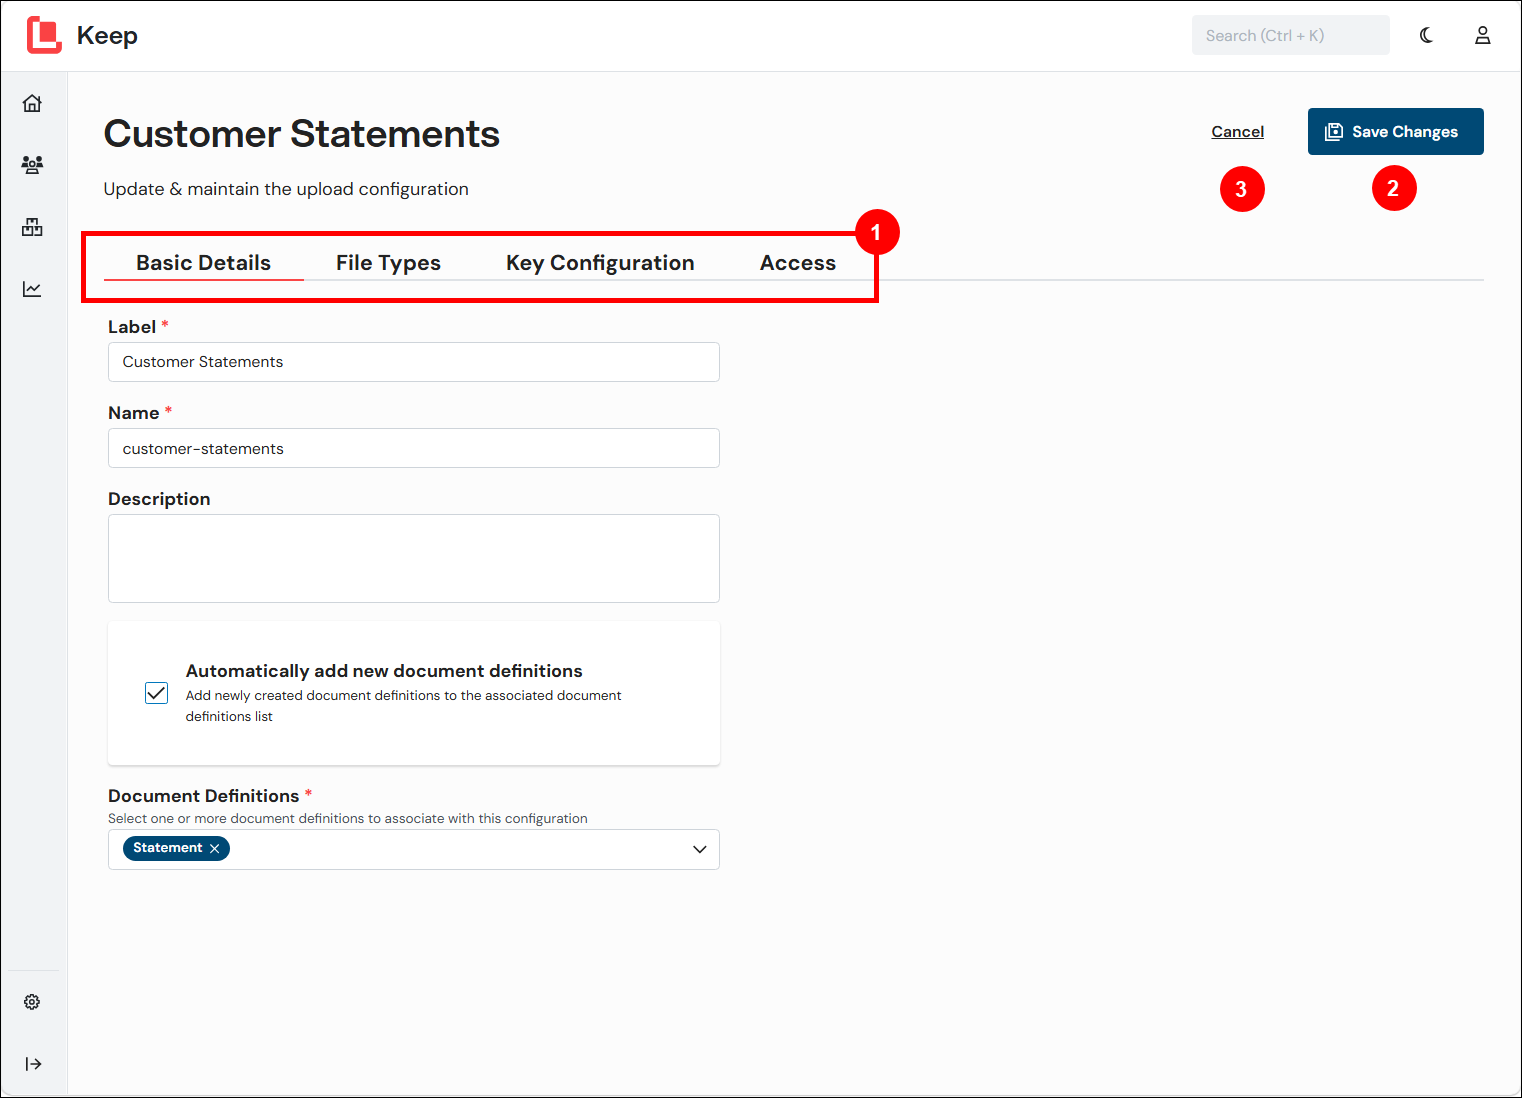Switch to the Basic Details tab
This screenshot has width=1522, height=1098.
(204, 263)
